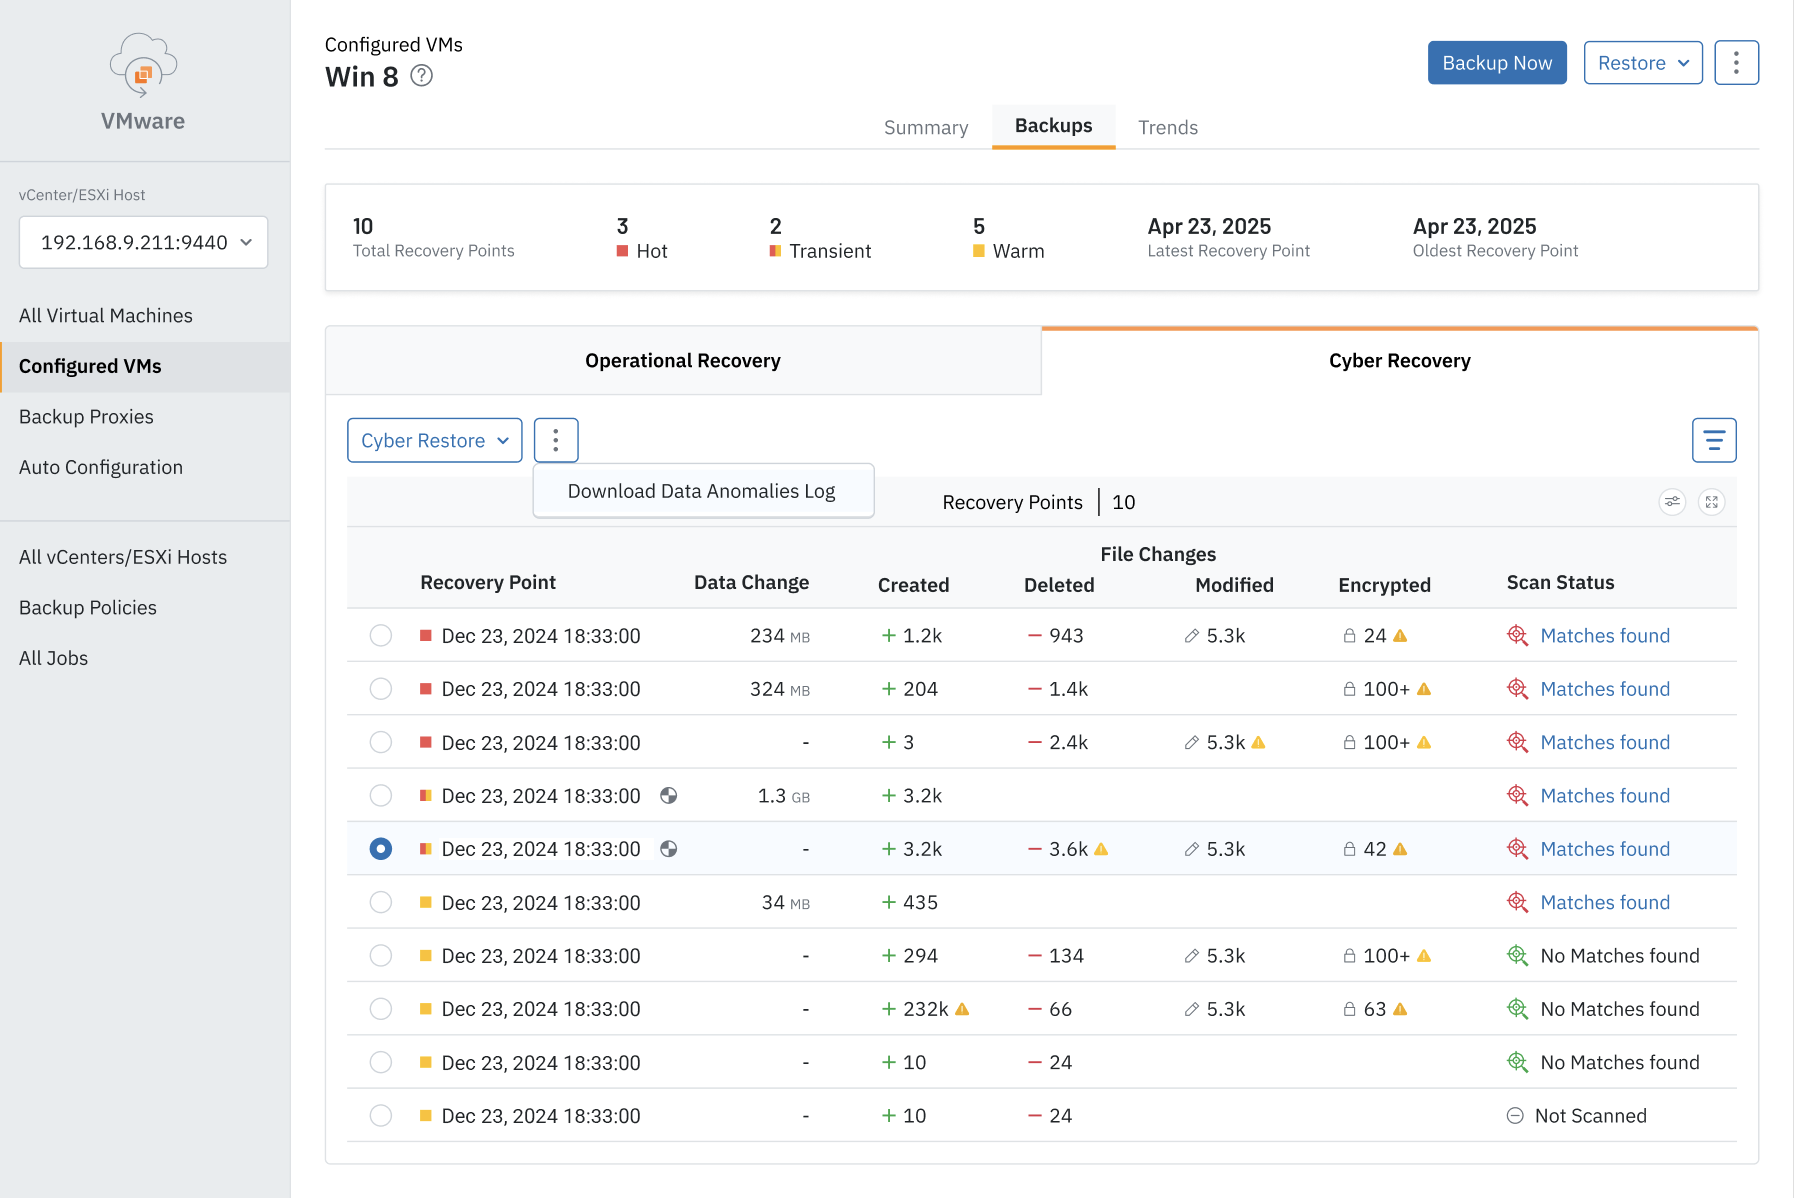This screenshot has height=1198, width=1794.
Task: Click the VMware cloud logo in the sidebar
Action: [x=142, y=68]
